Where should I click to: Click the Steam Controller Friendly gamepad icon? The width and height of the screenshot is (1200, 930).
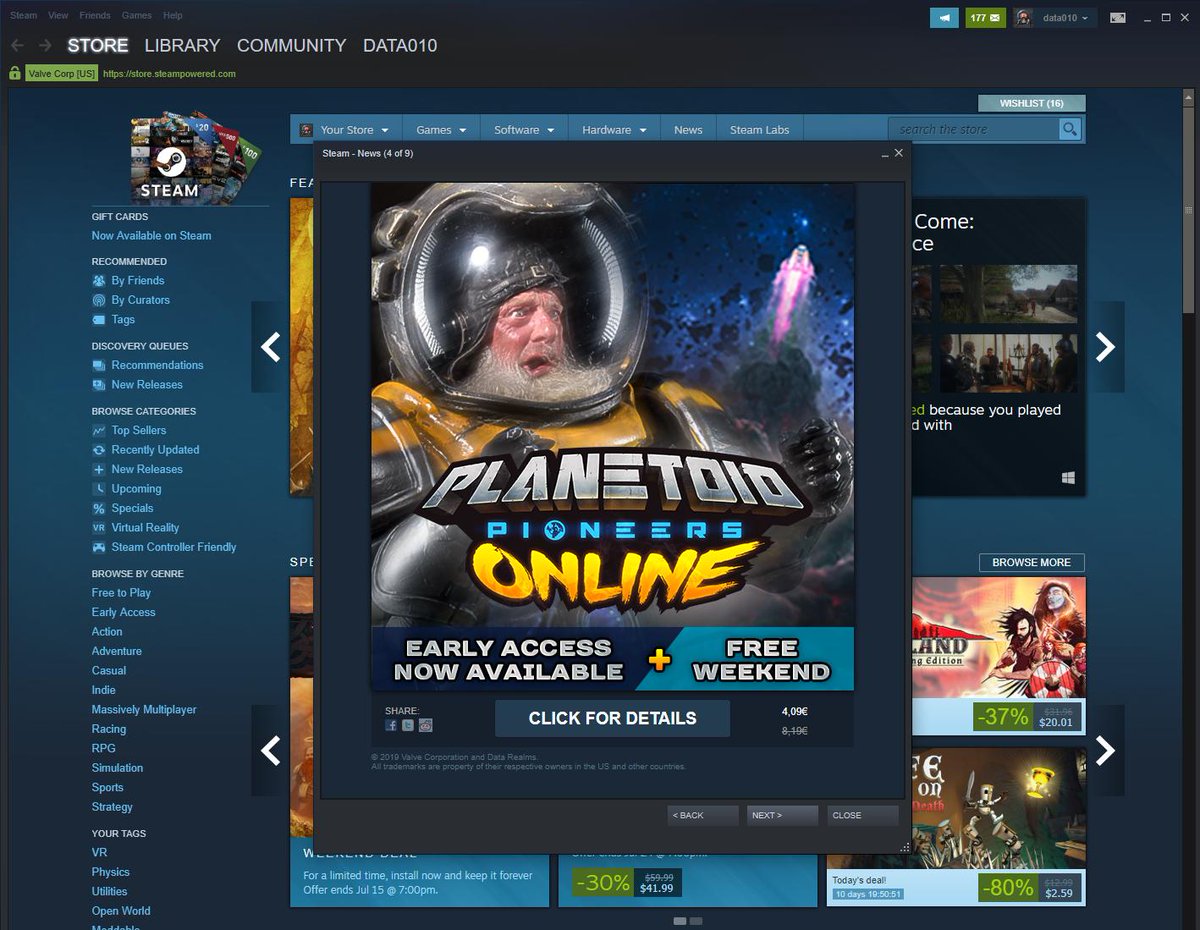(99, 547)
